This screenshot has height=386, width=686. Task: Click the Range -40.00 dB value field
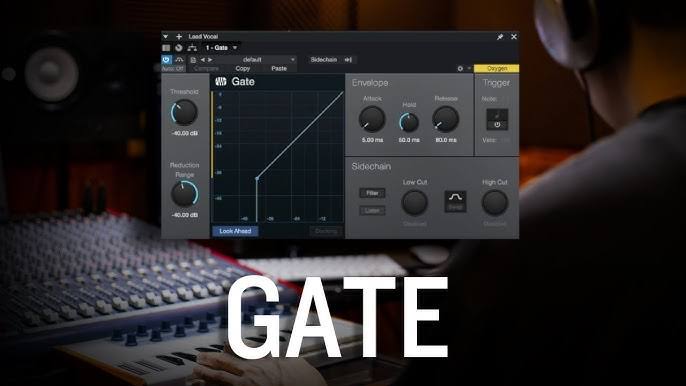185,215
